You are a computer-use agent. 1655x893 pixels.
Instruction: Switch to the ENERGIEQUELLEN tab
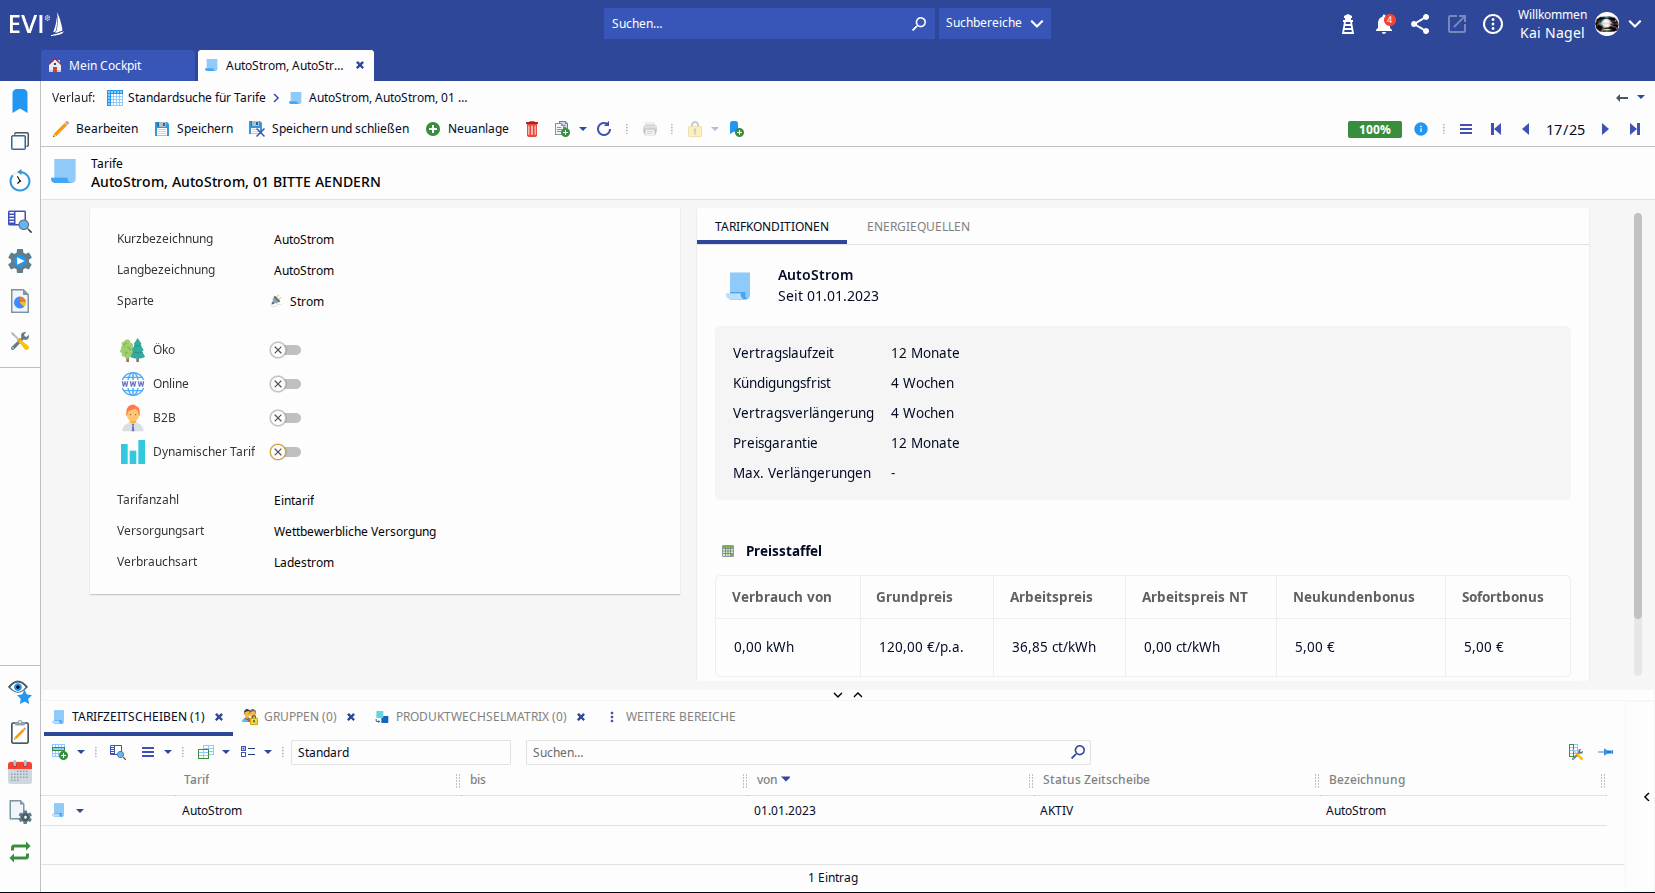click(918, 227)
